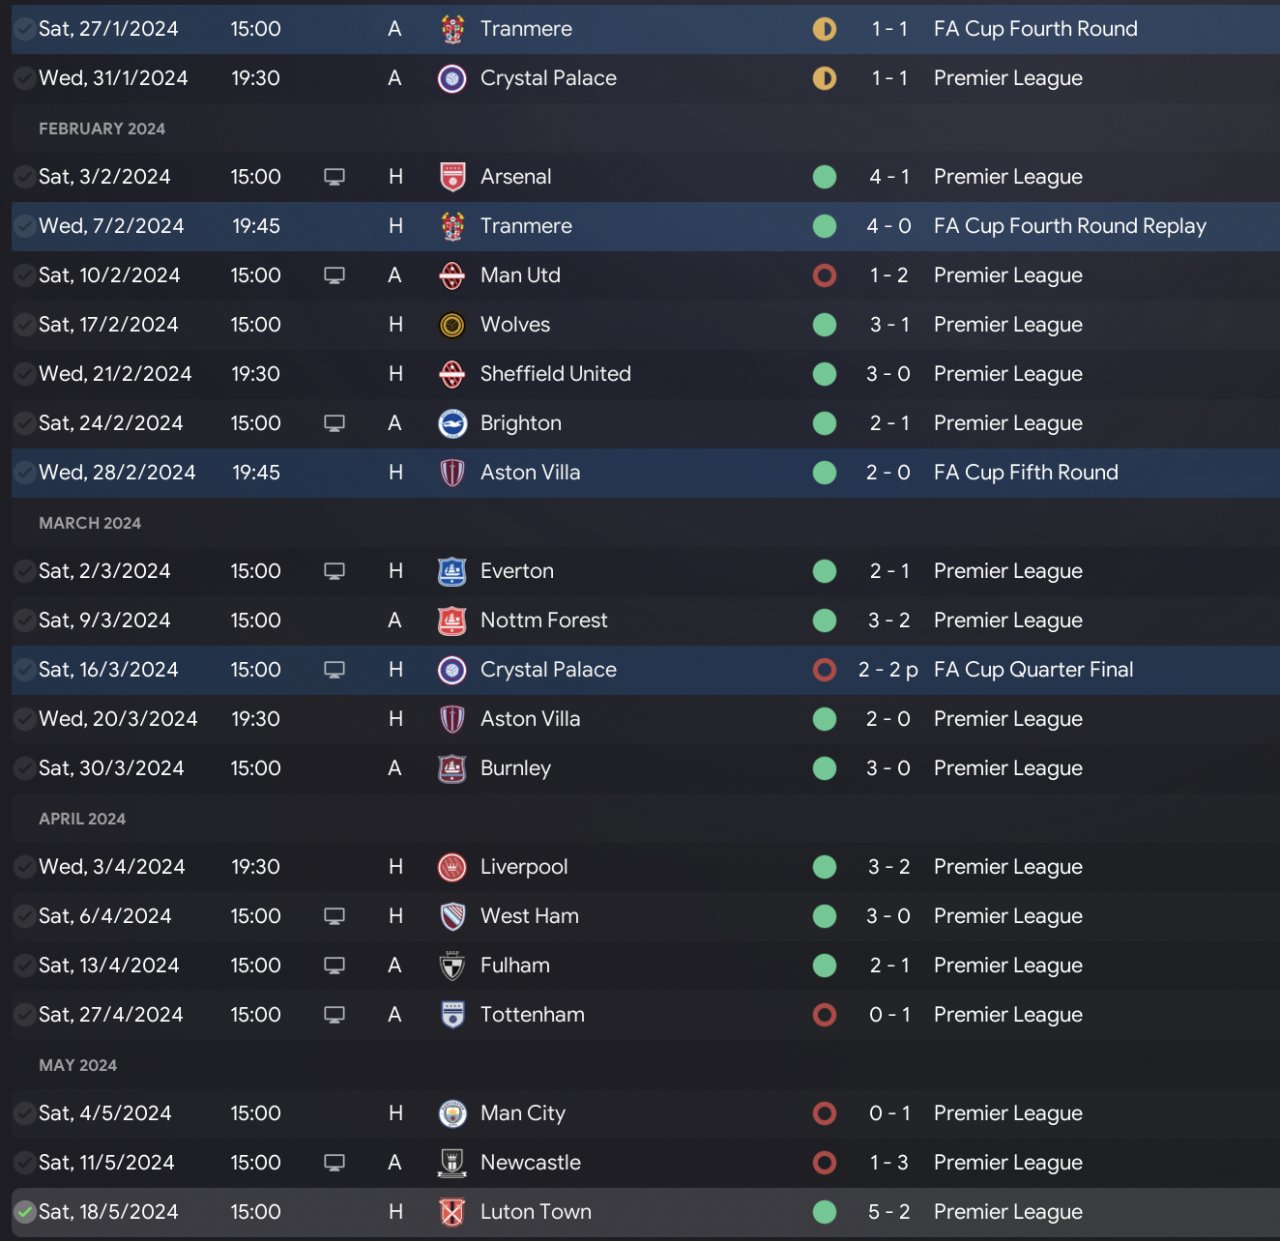Open the 2 - 2 p Crystal Palace result
The width and height of the screenshot is (1280, 1241).
[888, 670]
